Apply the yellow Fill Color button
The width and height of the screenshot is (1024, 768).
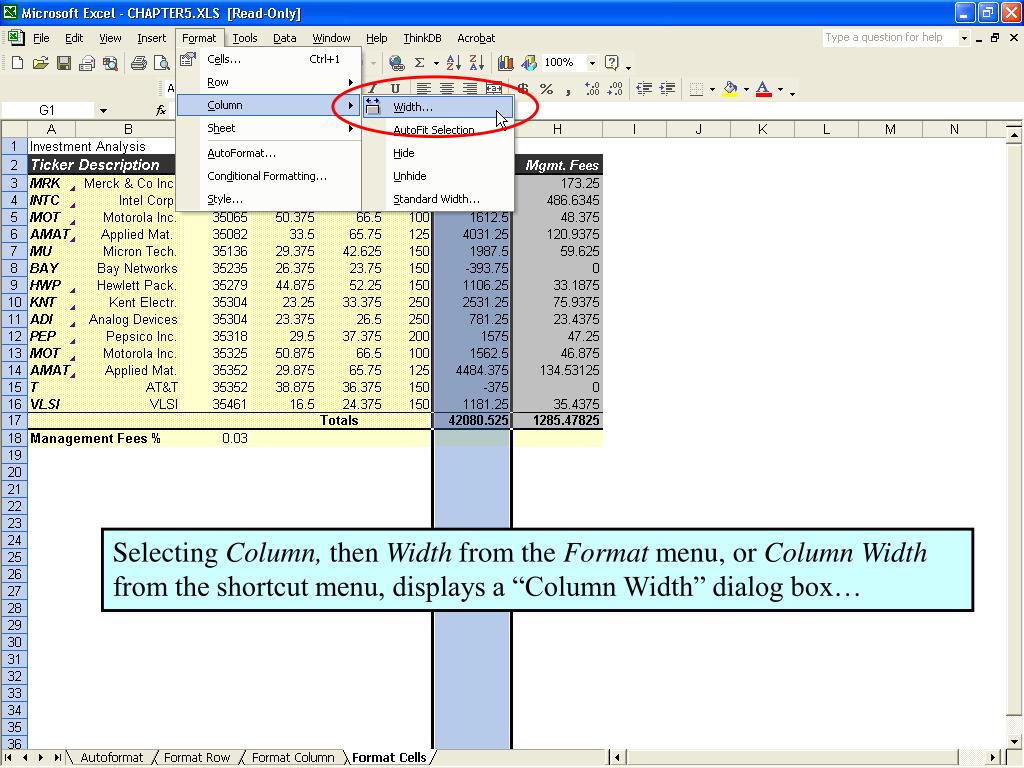[730, 89]
